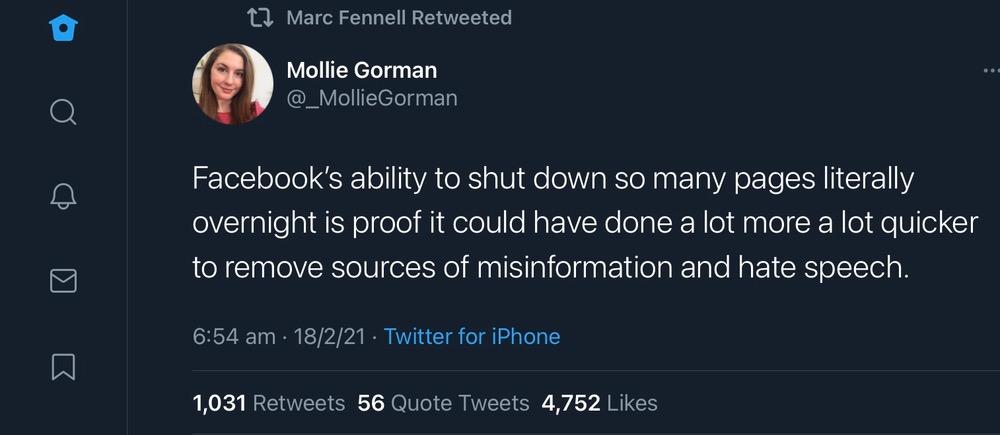View the 1,031 Retweets list
This screenshot has width=1000, height=435.
point(268,403)
